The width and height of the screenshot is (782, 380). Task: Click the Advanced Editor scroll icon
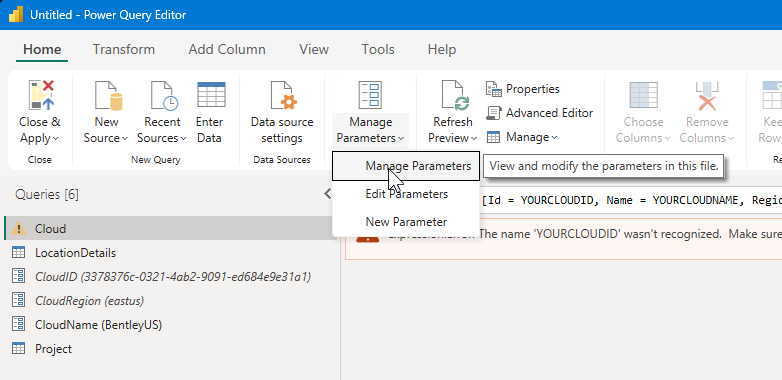pyautogui.click(x=493, y=113)
